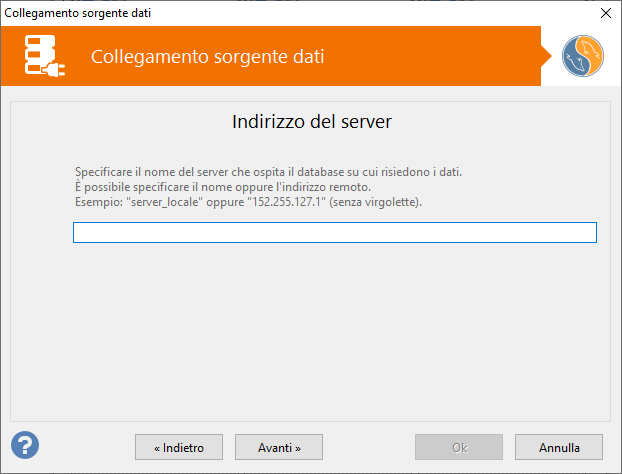Click the empty panel area below the input

[x=311, y=330]
